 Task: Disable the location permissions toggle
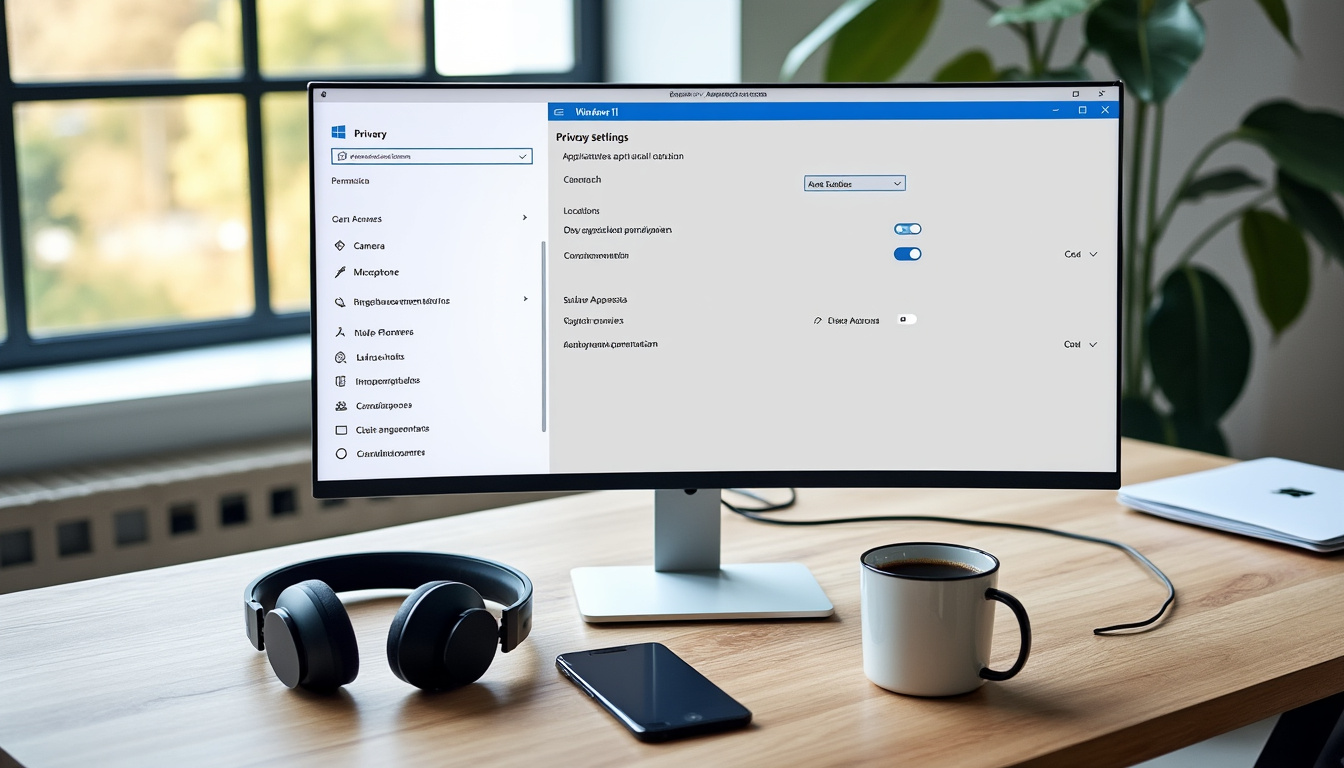(x=907, y=228)
